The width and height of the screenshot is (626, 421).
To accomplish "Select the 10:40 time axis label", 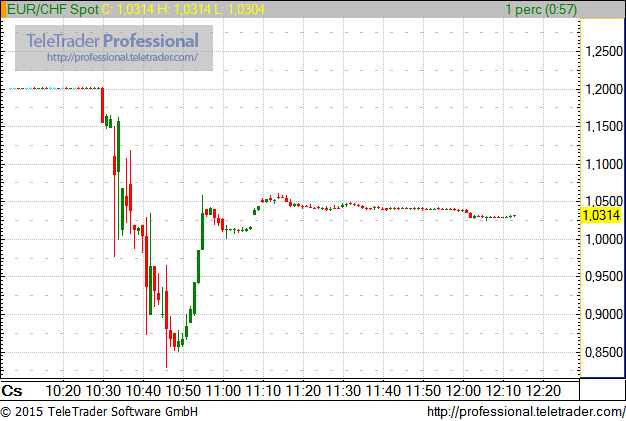I will 143,391.
